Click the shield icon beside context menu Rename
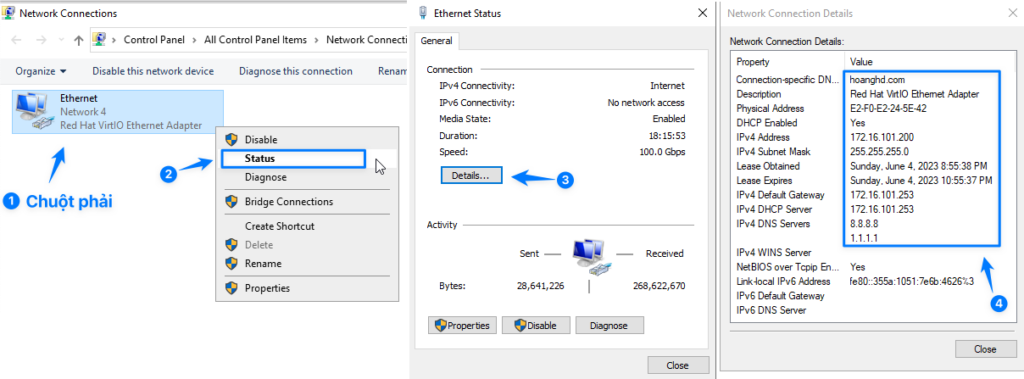 [231, 263]
